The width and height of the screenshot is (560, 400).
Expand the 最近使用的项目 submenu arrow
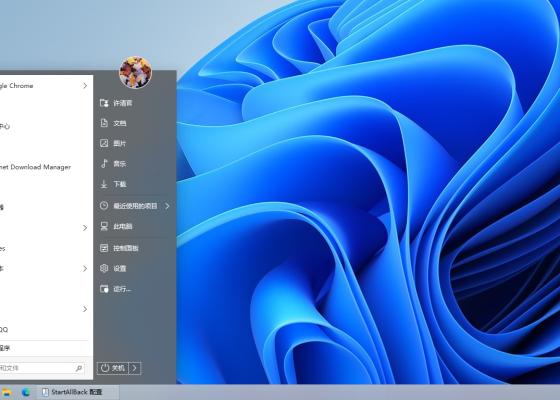167,206
